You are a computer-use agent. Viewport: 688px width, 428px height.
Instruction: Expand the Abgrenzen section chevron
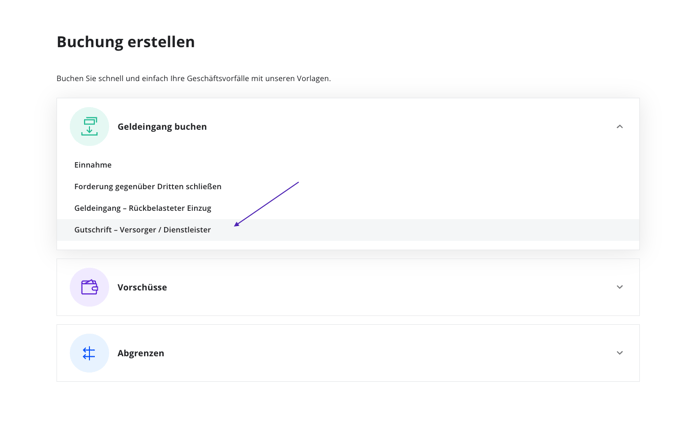(x=620, y=353)
